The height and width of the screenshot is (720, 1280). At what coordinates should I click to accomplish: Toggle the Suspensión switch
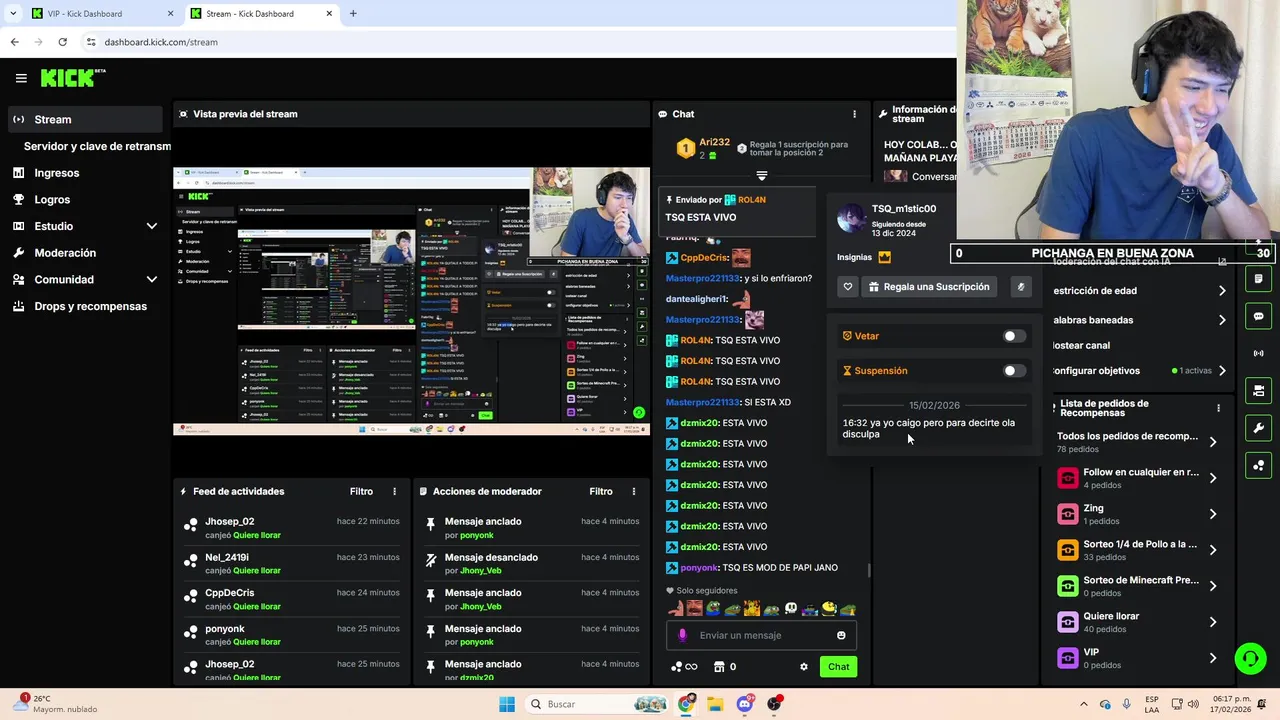click(x=1014, y=371)
